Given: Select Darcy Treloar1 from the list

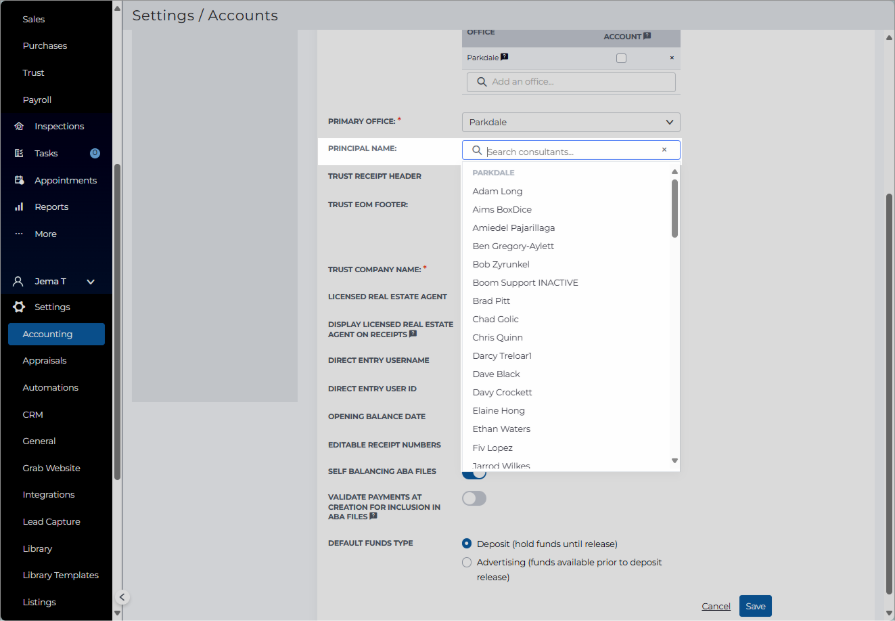Looking at the screenshot, I should pos(502,356).
